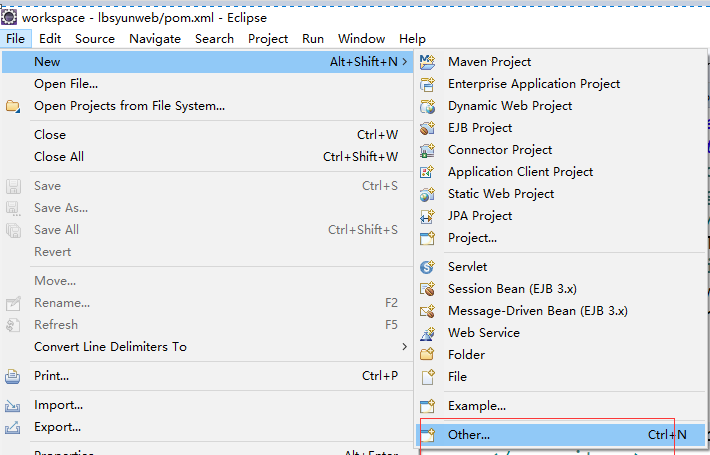Viewport: 710px width, 455px height.
Task: Click the Connector Project icon
Action: (427, 150)
